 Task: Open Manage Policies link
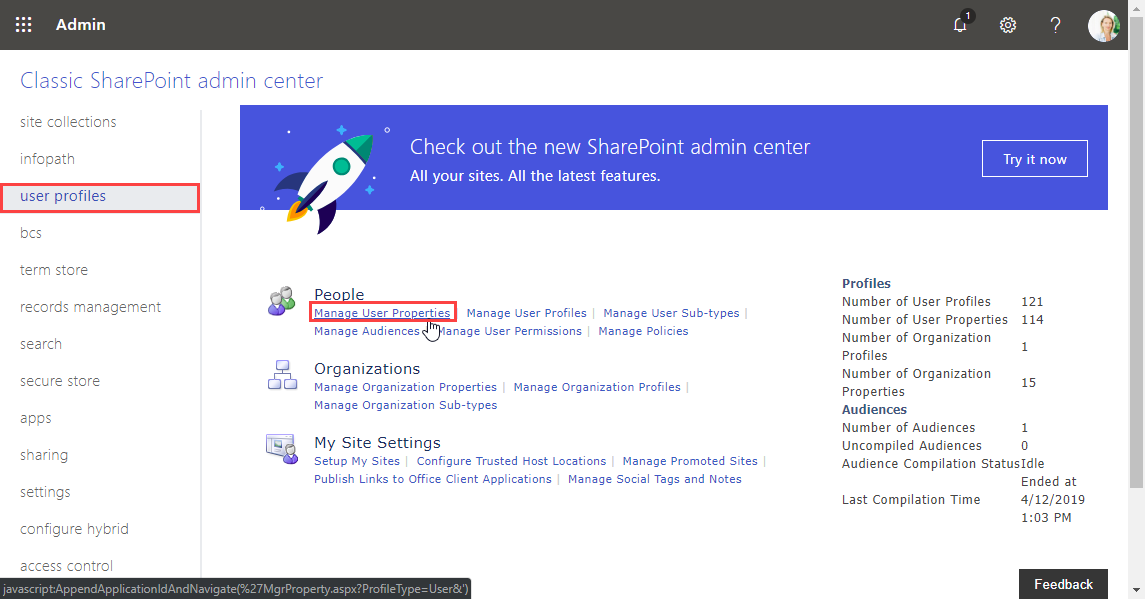click(x=643, y=331)
